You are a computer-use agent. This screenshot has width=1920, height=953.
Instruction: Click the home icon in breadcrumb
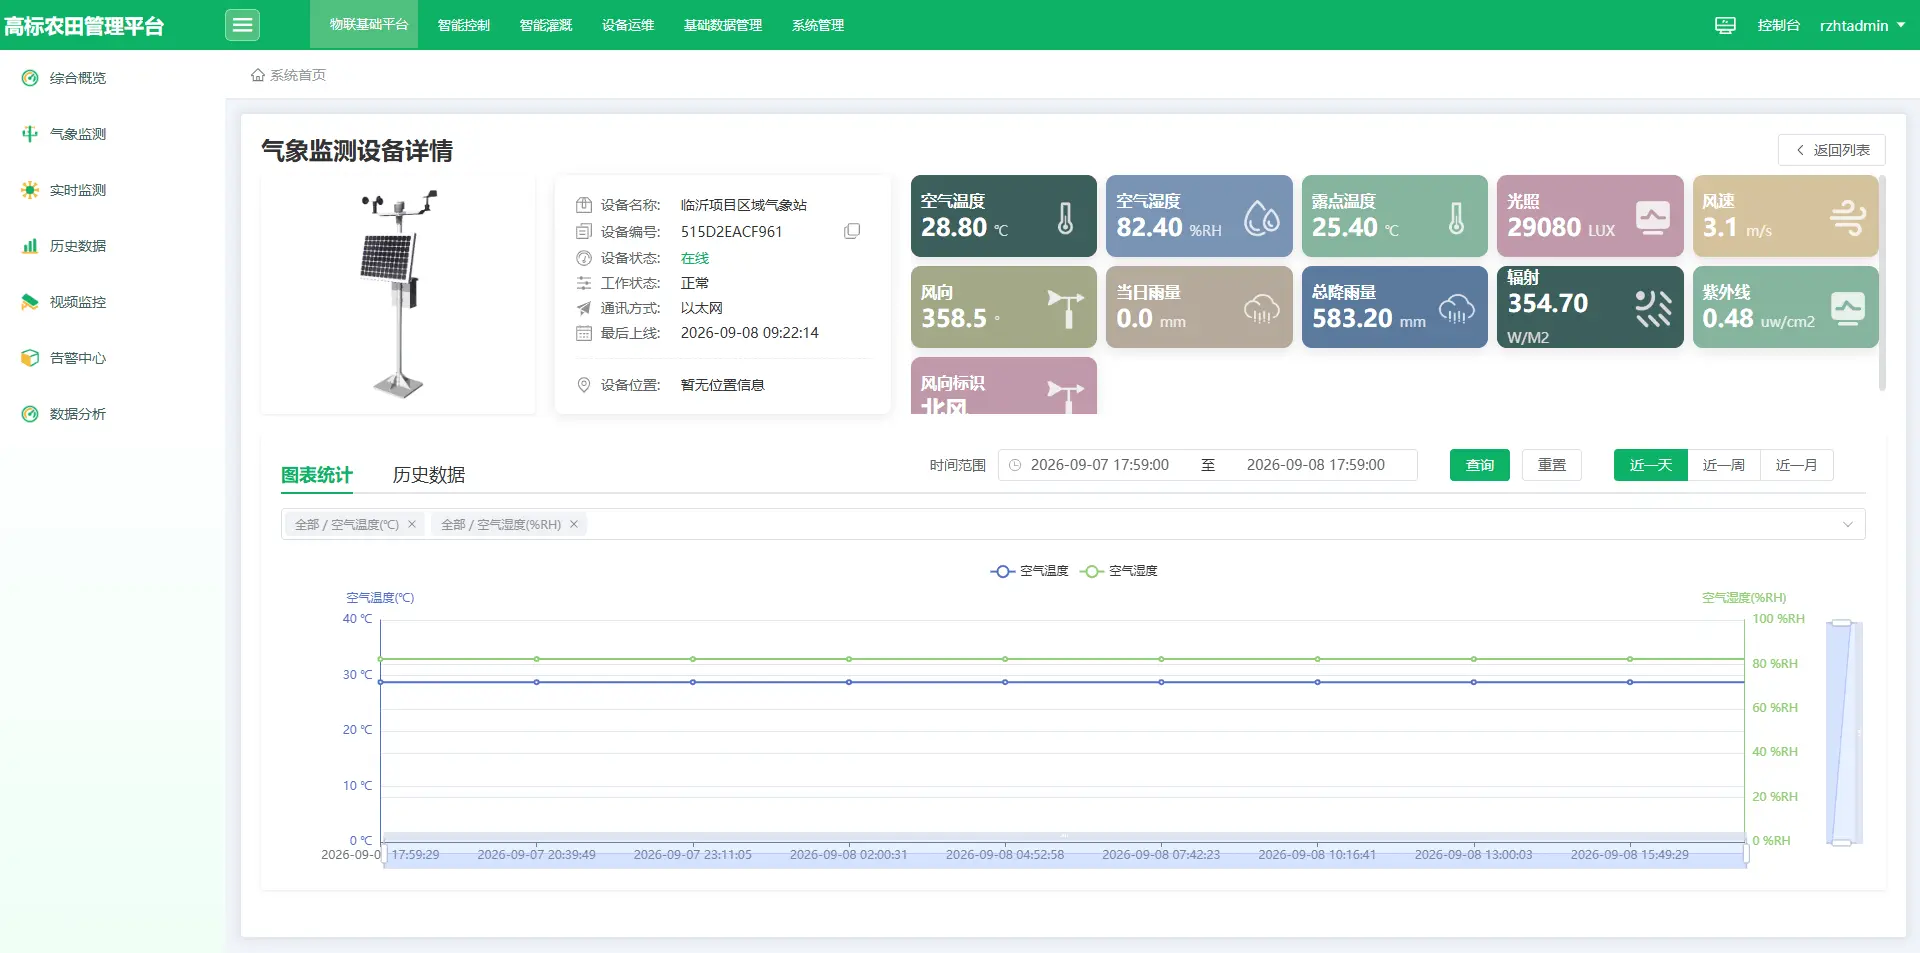[x=258, y=75]
